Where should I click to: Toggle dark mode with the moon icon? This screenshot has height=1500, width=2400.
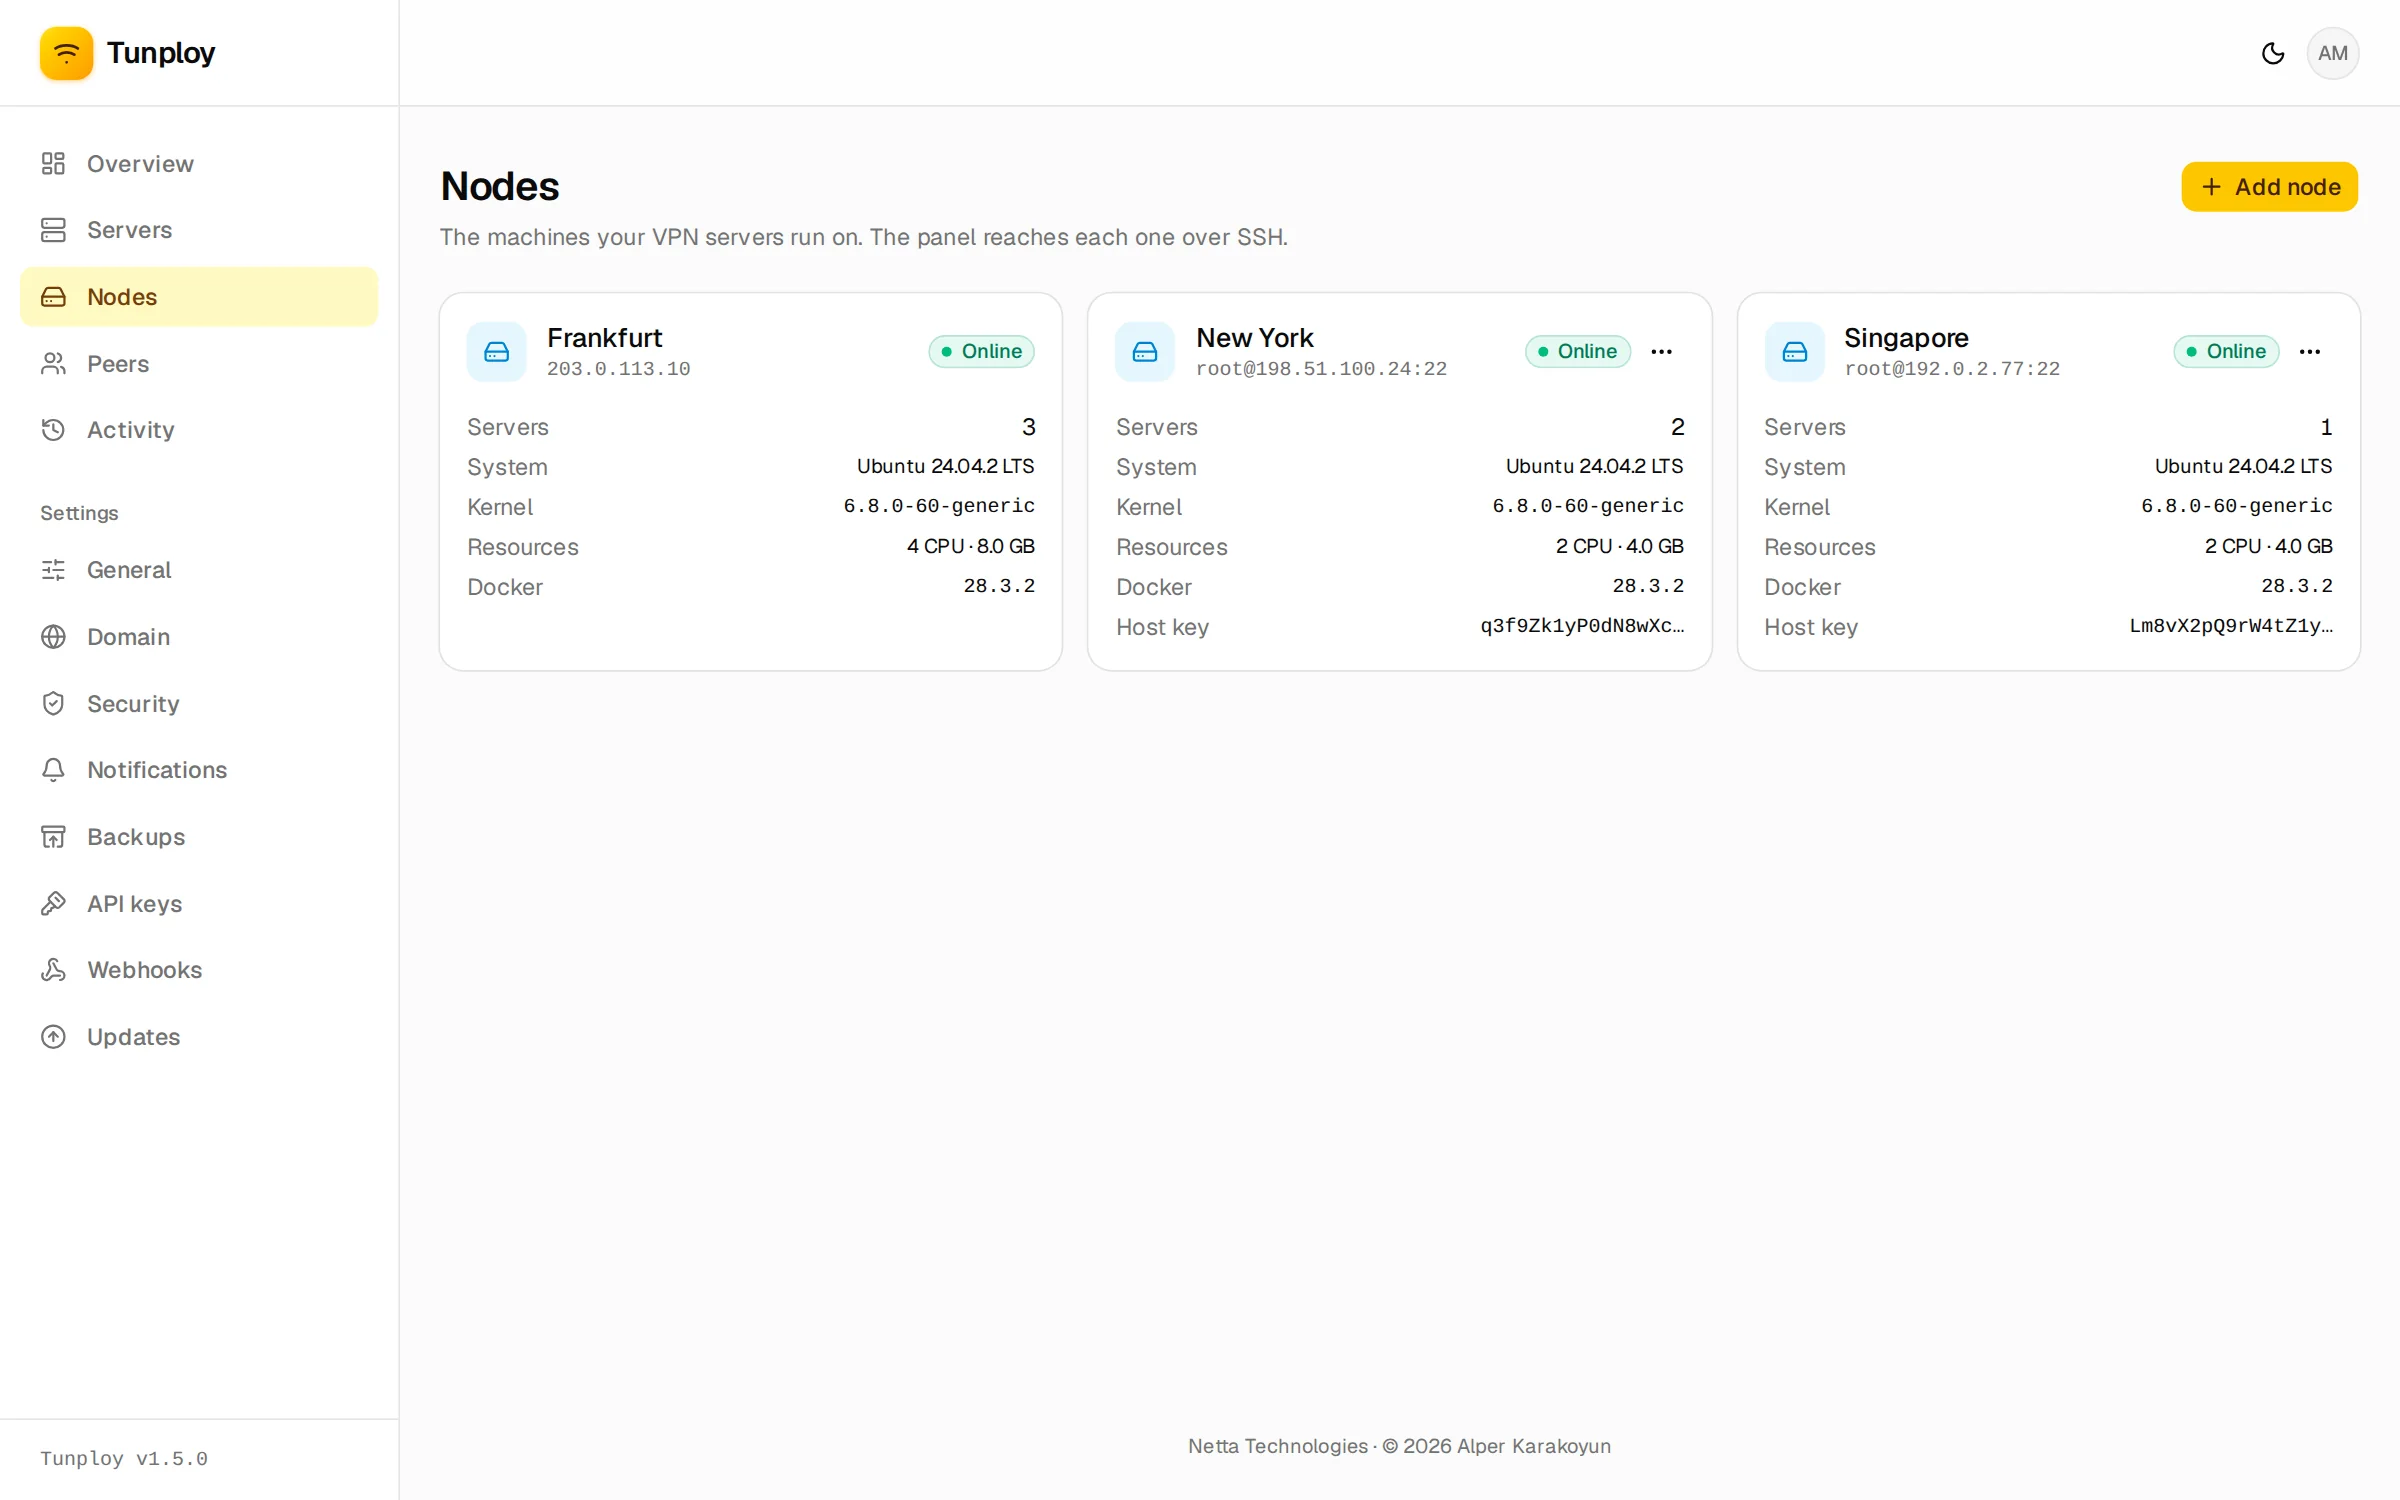point(2272,53)
